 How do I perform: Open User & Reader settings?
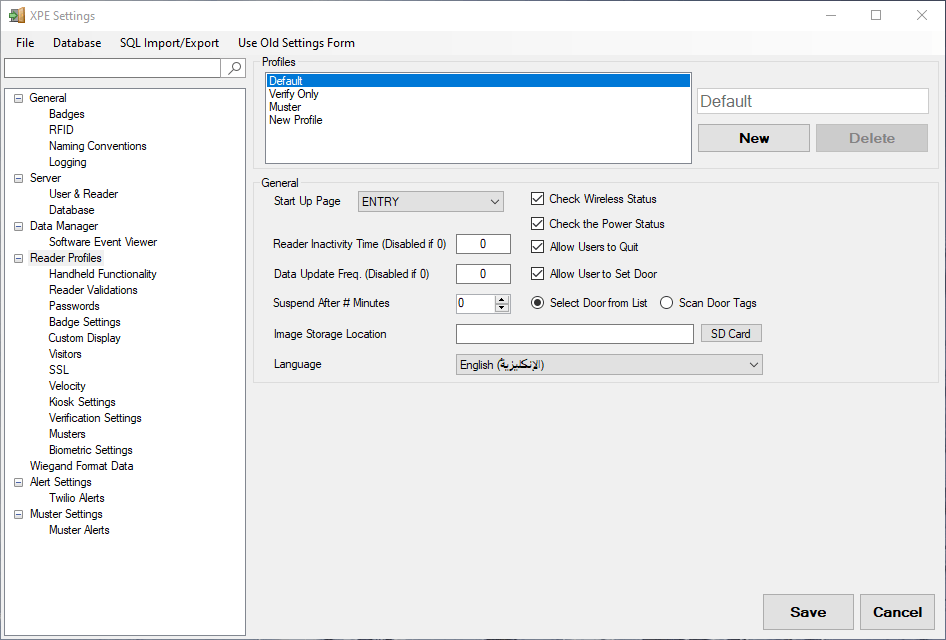click(x=83, y=194)
